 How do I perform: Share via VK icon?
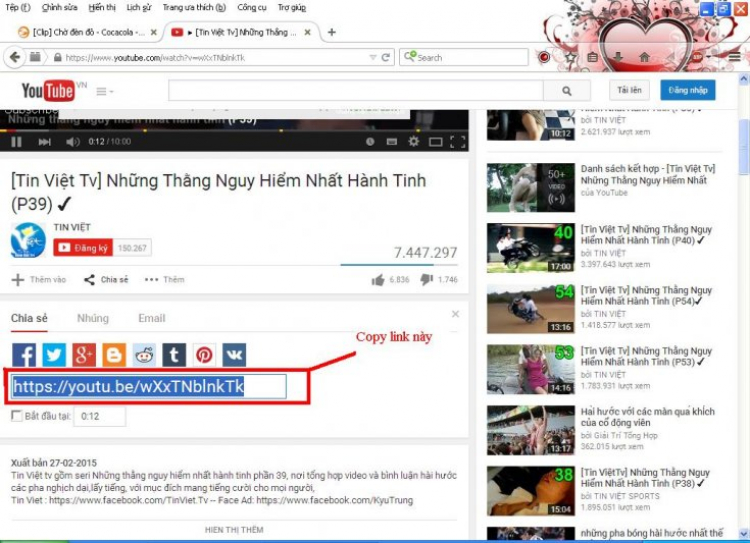234,355
